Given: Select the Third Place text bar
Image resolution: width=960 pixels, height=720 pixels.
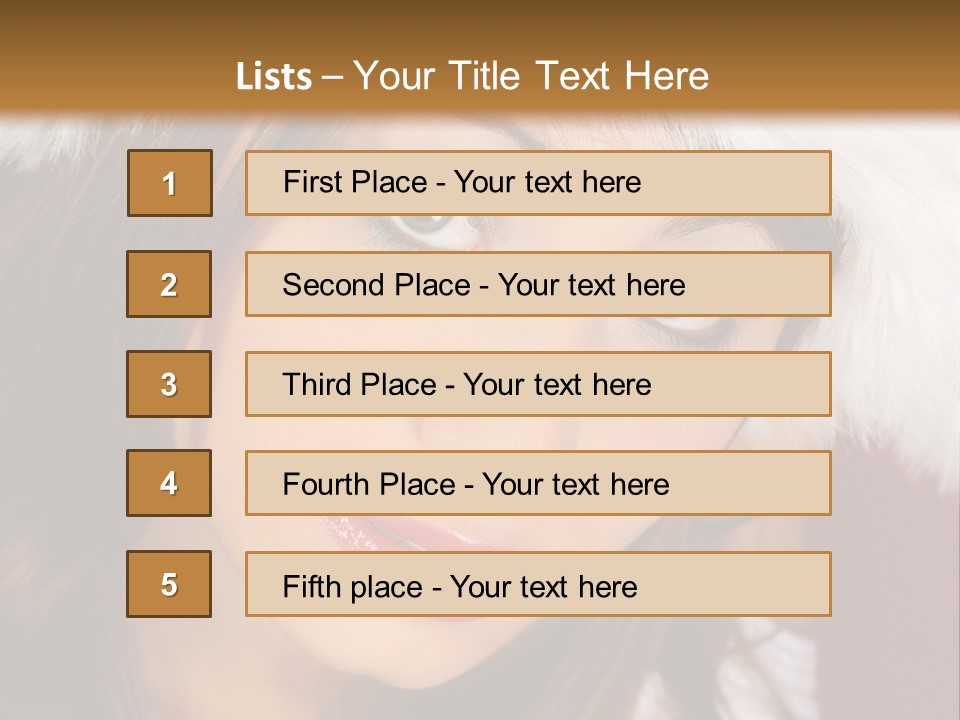Looking at the screenshot, I should tap(538, 384).
